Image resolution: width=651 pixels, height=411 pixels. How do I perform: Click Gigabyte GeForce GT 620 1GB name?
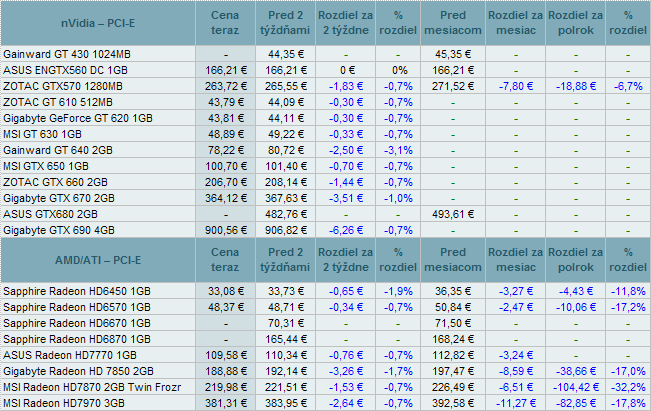click(78, 118)
